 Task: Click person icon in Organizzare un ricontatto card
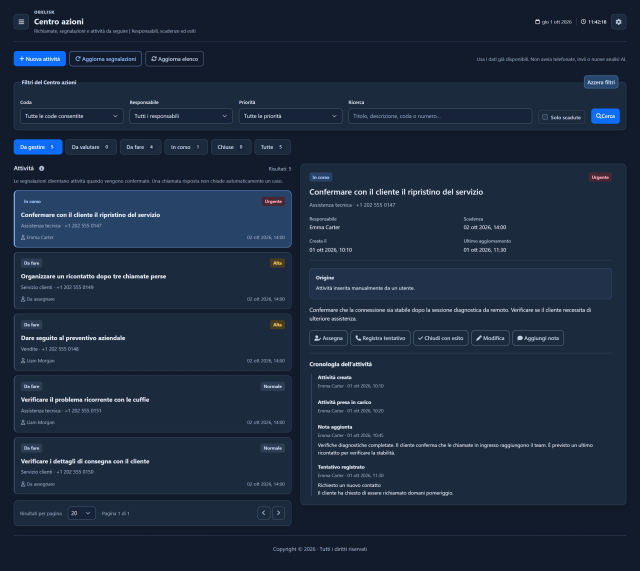(x=23, y=299)
